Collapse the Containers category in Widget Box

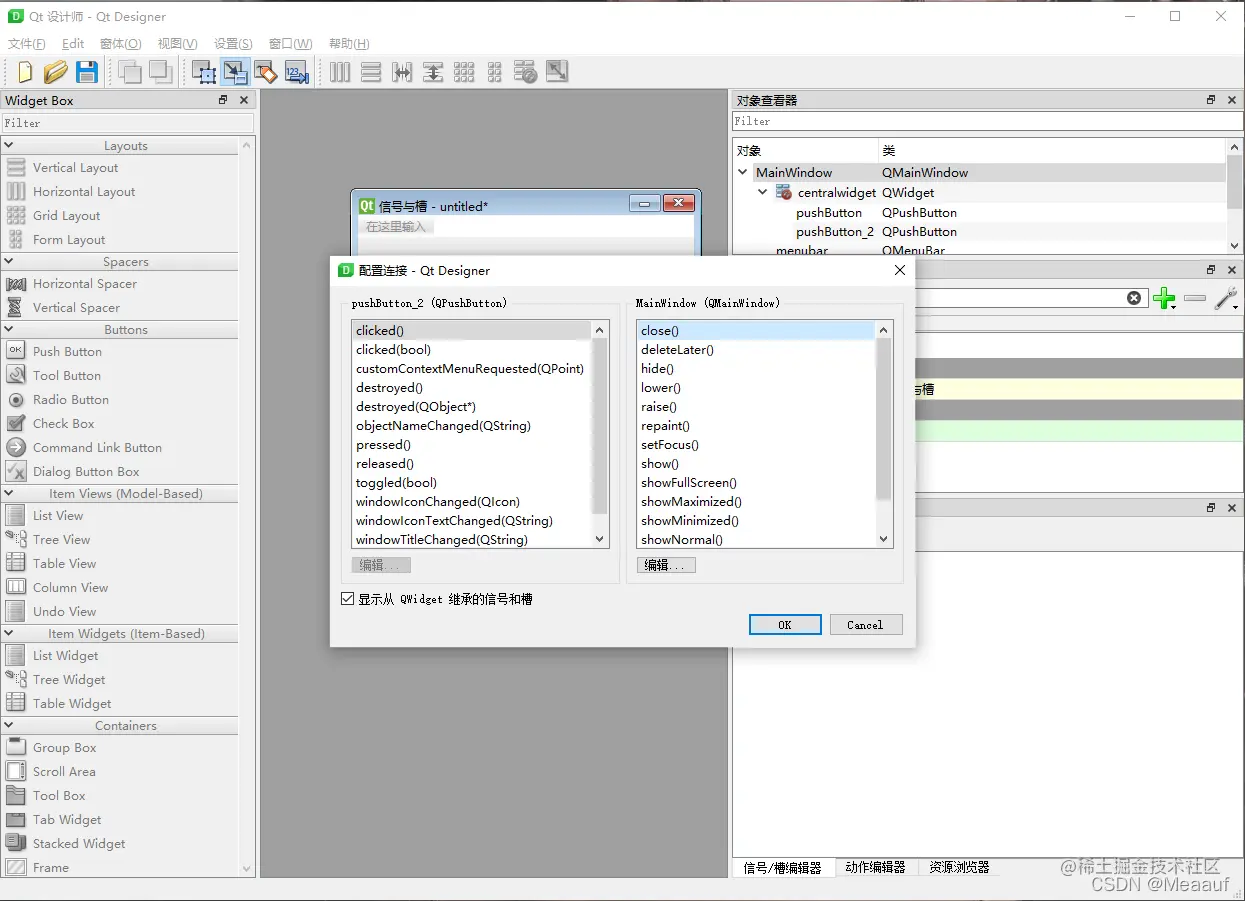[9, 726]
